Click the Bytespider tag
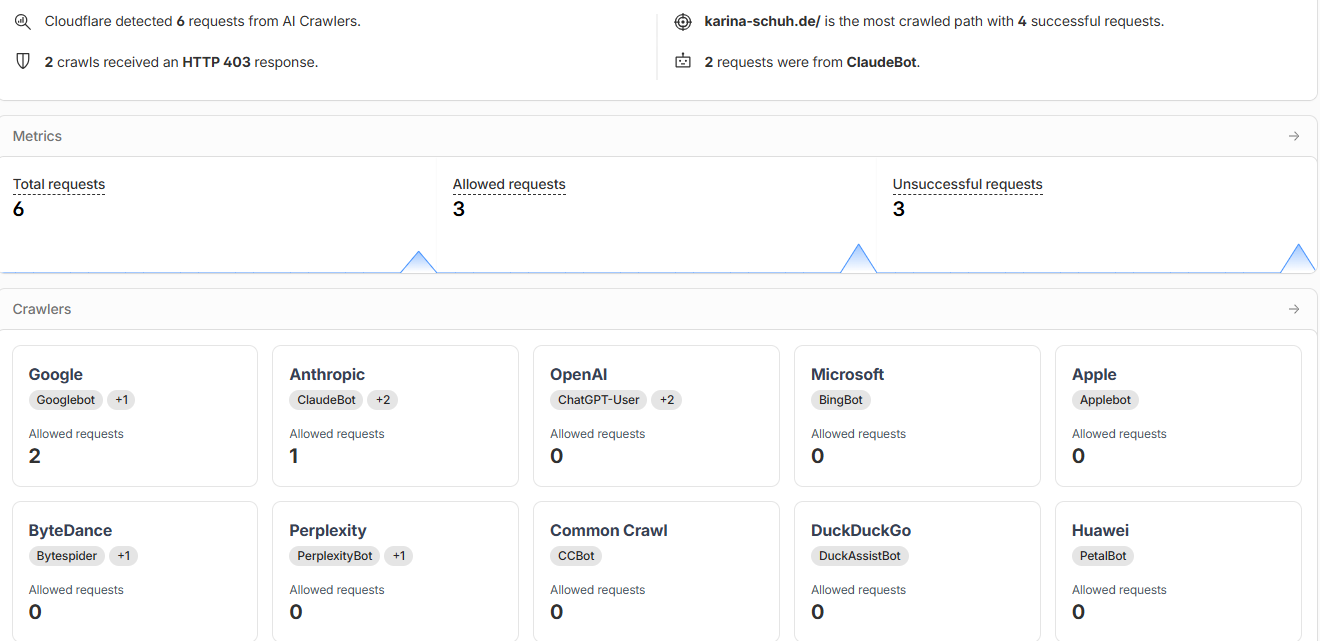The width and height of the screenshot is (1320, 641). pos(67,556)
